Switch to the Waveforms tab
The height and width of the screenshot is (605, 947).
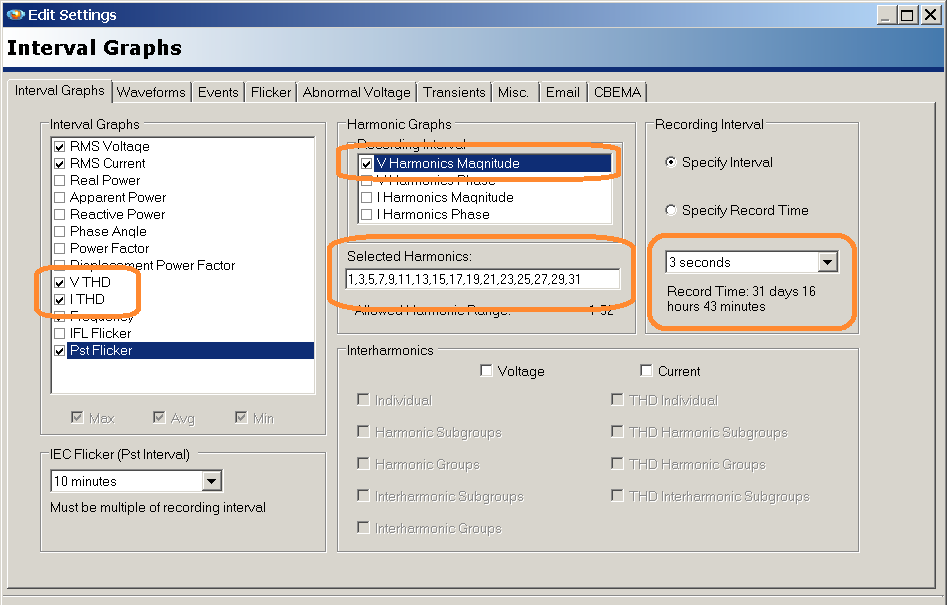click(x=151, y=91)
